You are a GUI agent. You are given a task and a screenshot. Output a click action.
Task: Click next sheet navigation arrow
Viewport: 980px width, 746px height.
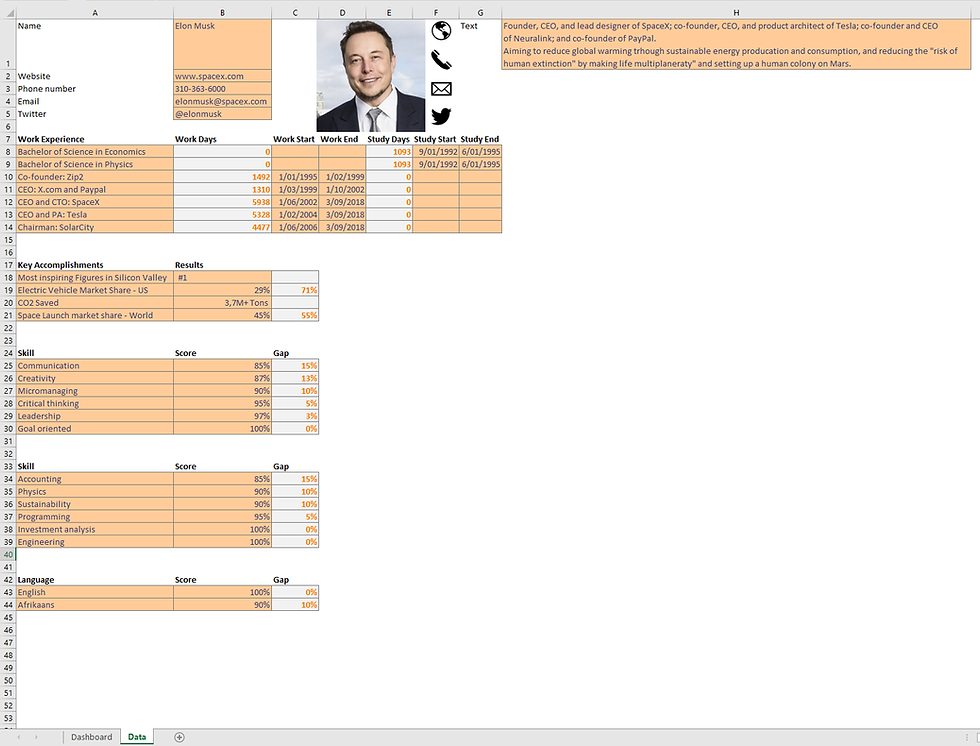click(x=36, y=737)
